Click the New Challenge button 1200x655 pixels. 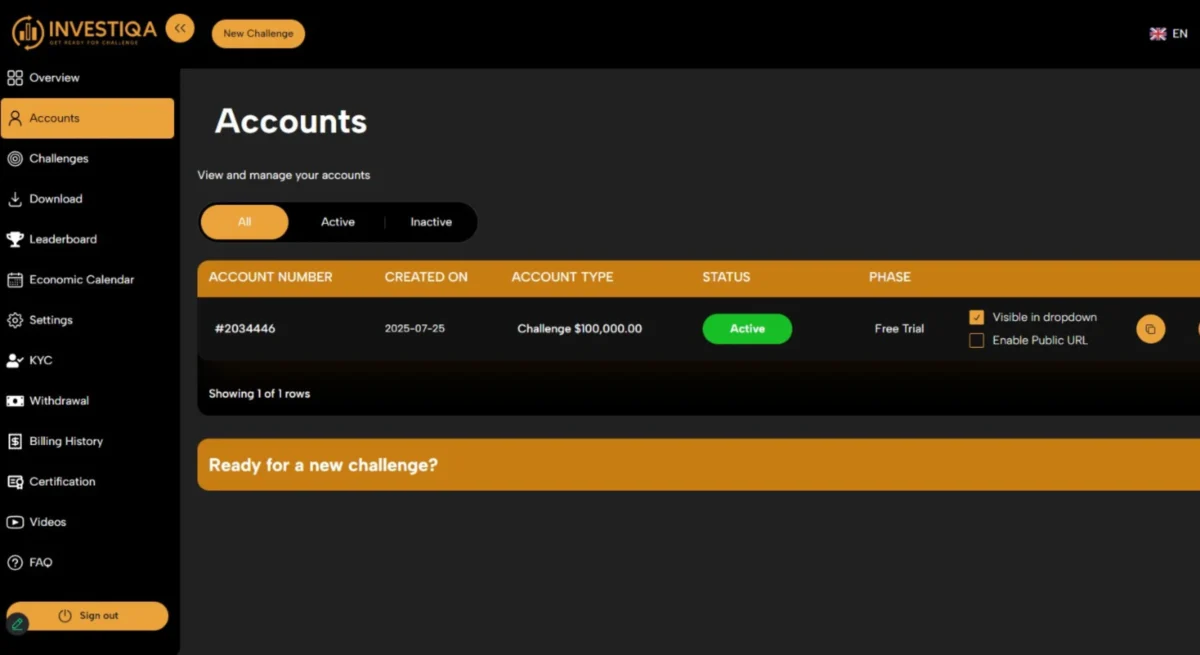tap(258, 34)
